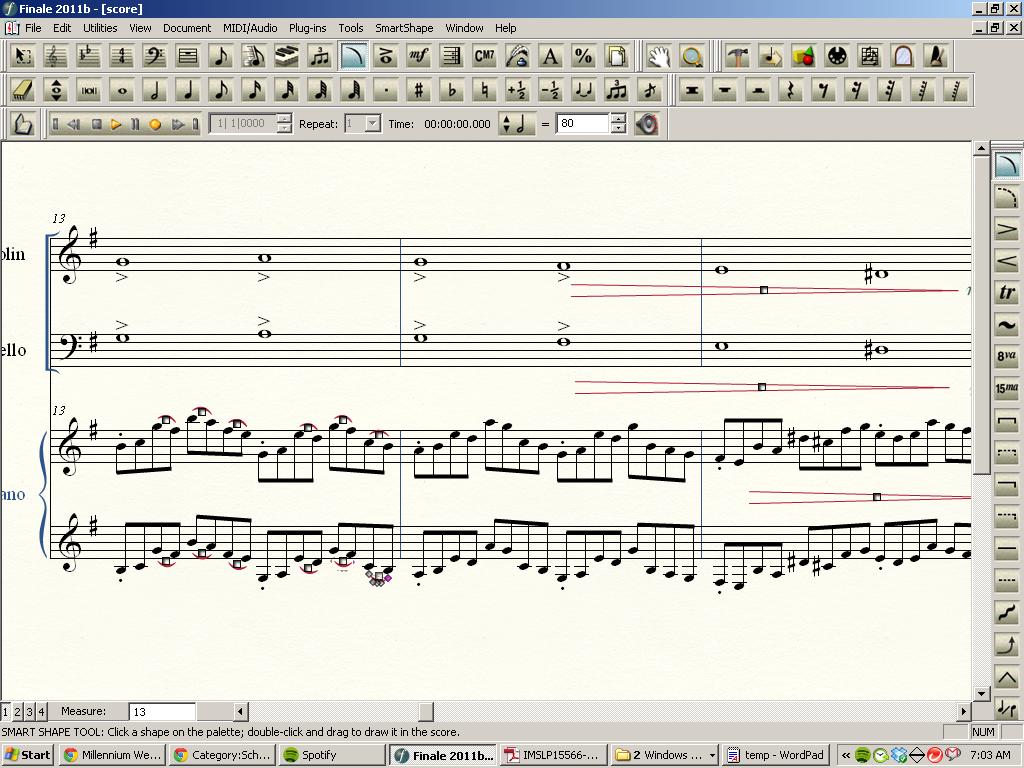Viewport: 1024px width, 768px height.
Task: Open the Repeat dropdown
Action: [372, 123]
